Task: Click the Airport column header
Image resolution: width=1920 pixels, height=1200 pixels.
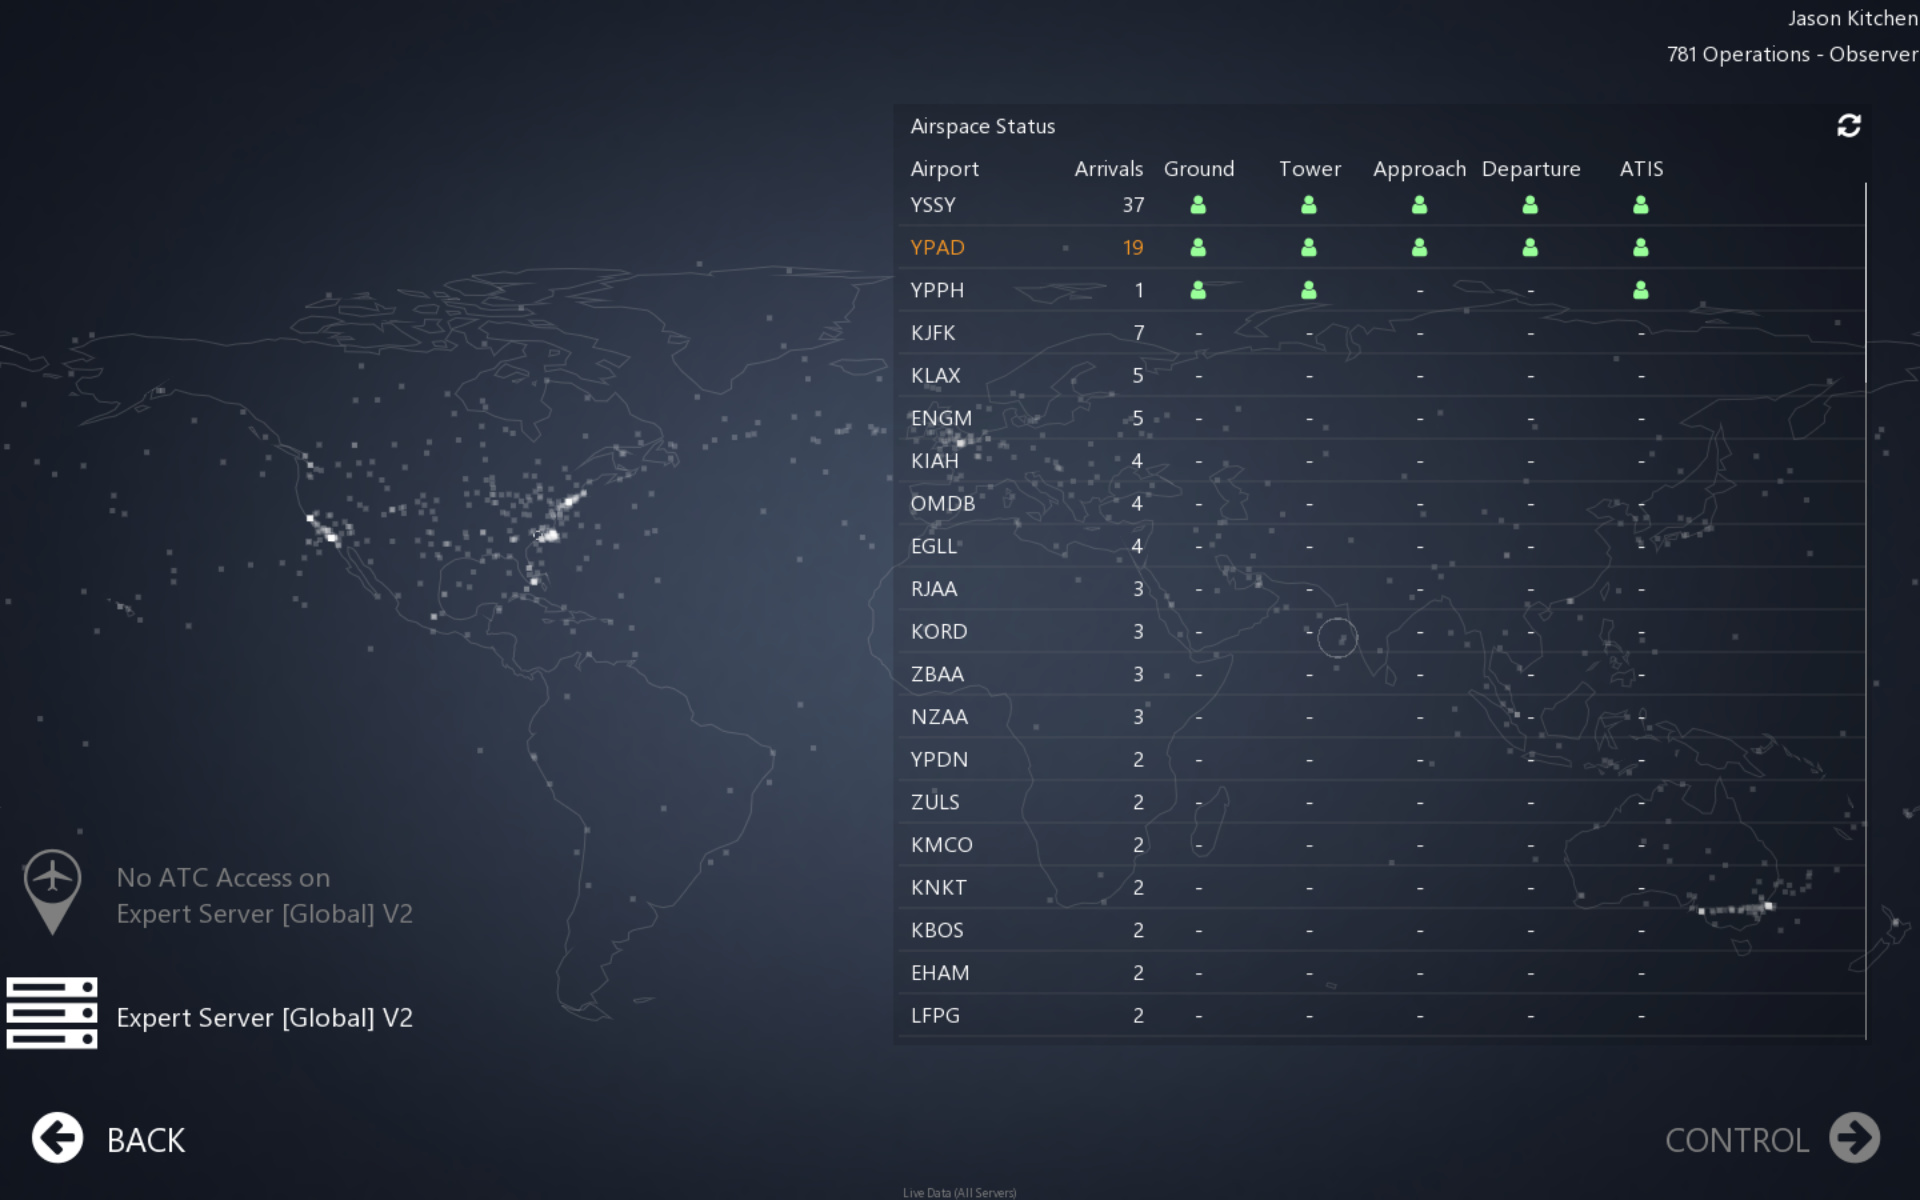Action: pos(944,169)
